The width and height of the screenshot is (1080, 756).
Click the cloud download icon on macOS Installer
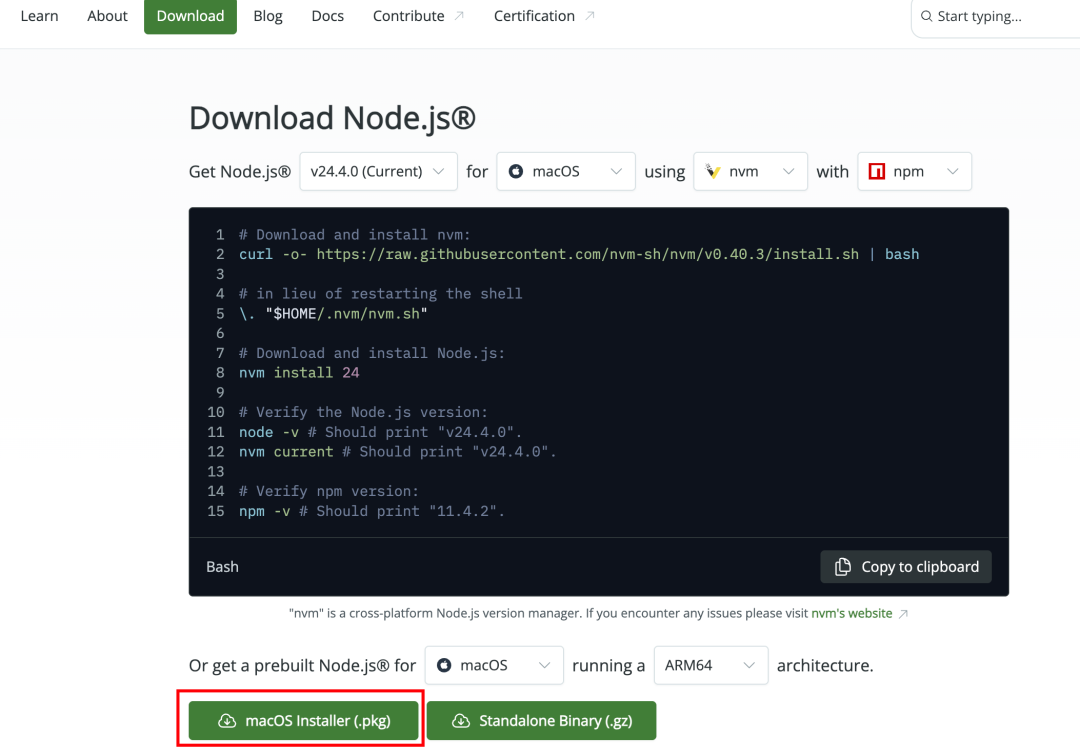[x=227, y=721]
